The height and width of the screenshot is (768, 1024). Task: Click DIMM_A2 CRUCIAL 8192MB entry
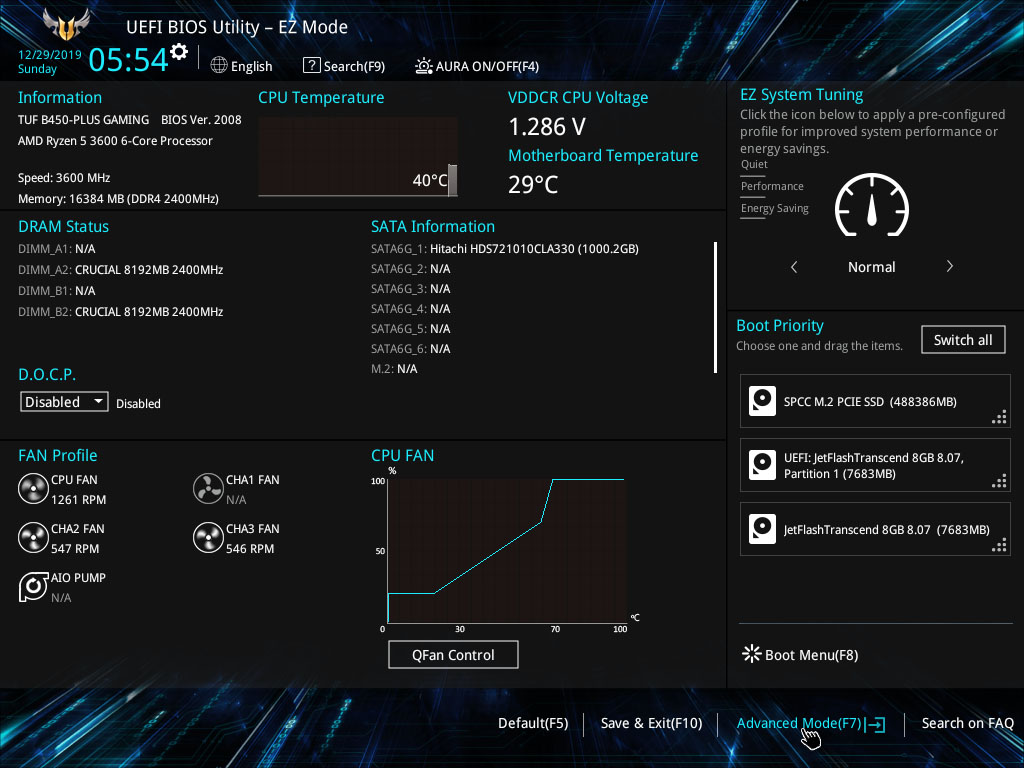coord(121,270)
